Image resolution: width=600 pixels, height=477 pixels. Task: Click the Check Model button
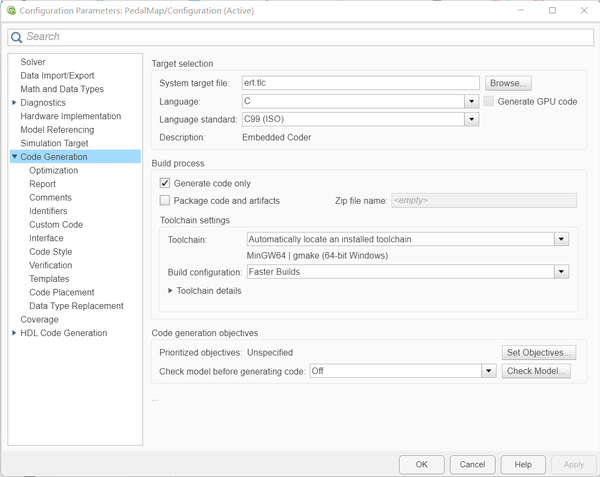point(536,370)
